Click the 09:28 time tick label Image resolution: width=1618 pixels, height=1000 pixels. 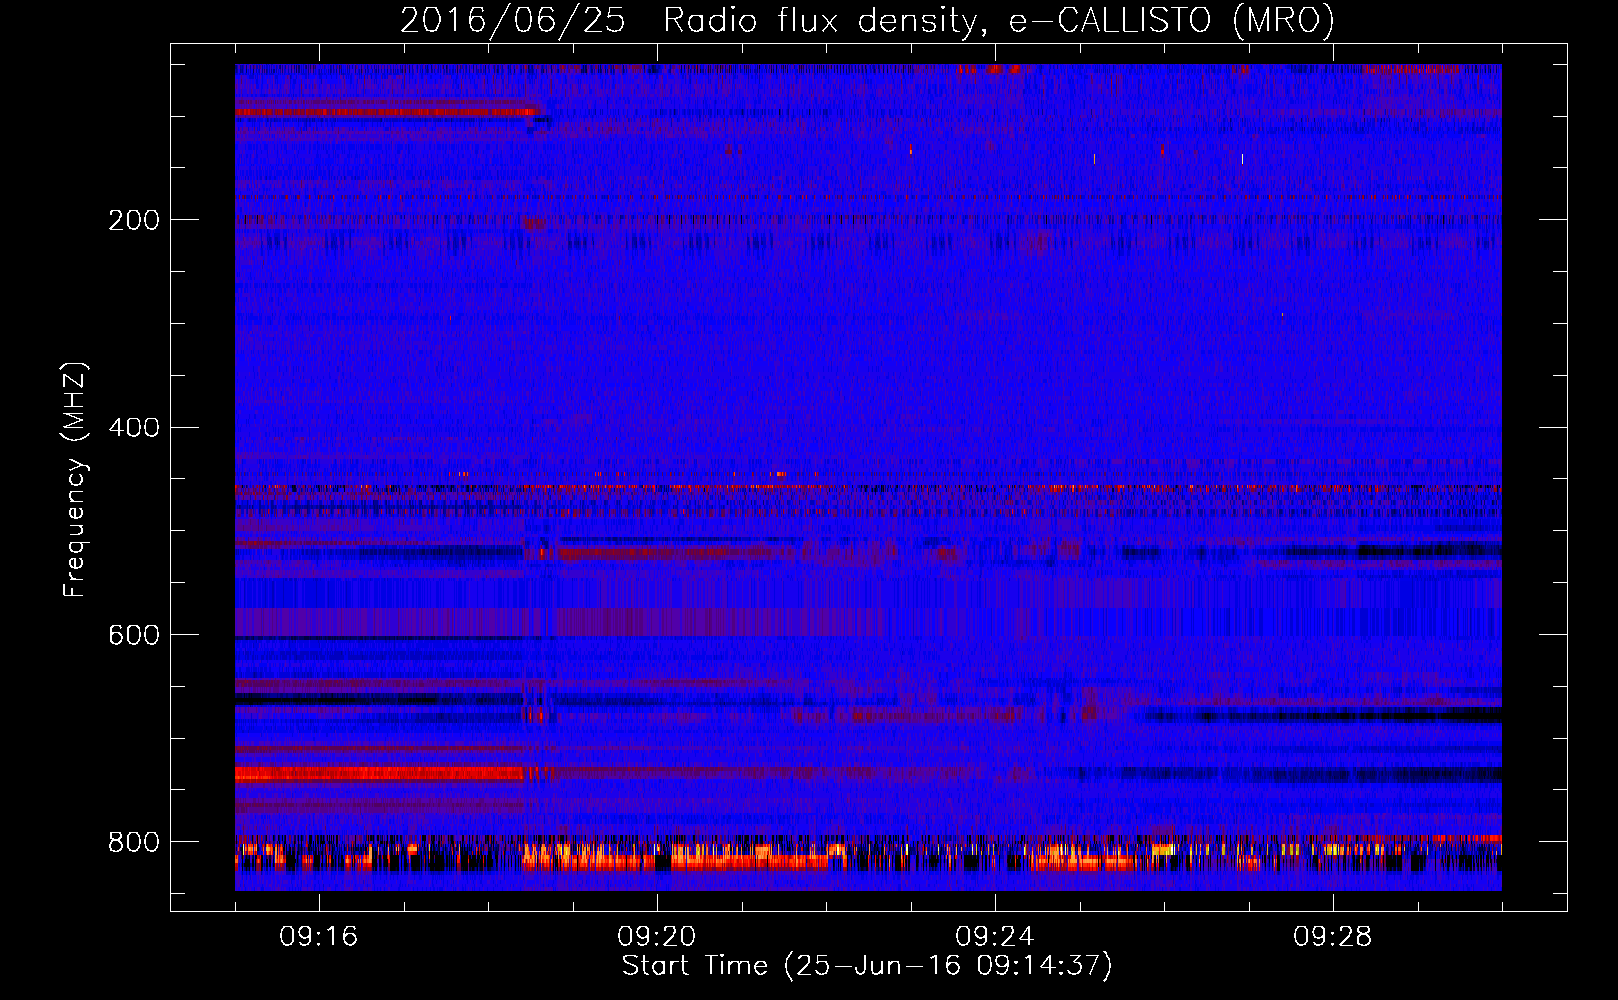pyautogui.click(x=1332, y=937)
